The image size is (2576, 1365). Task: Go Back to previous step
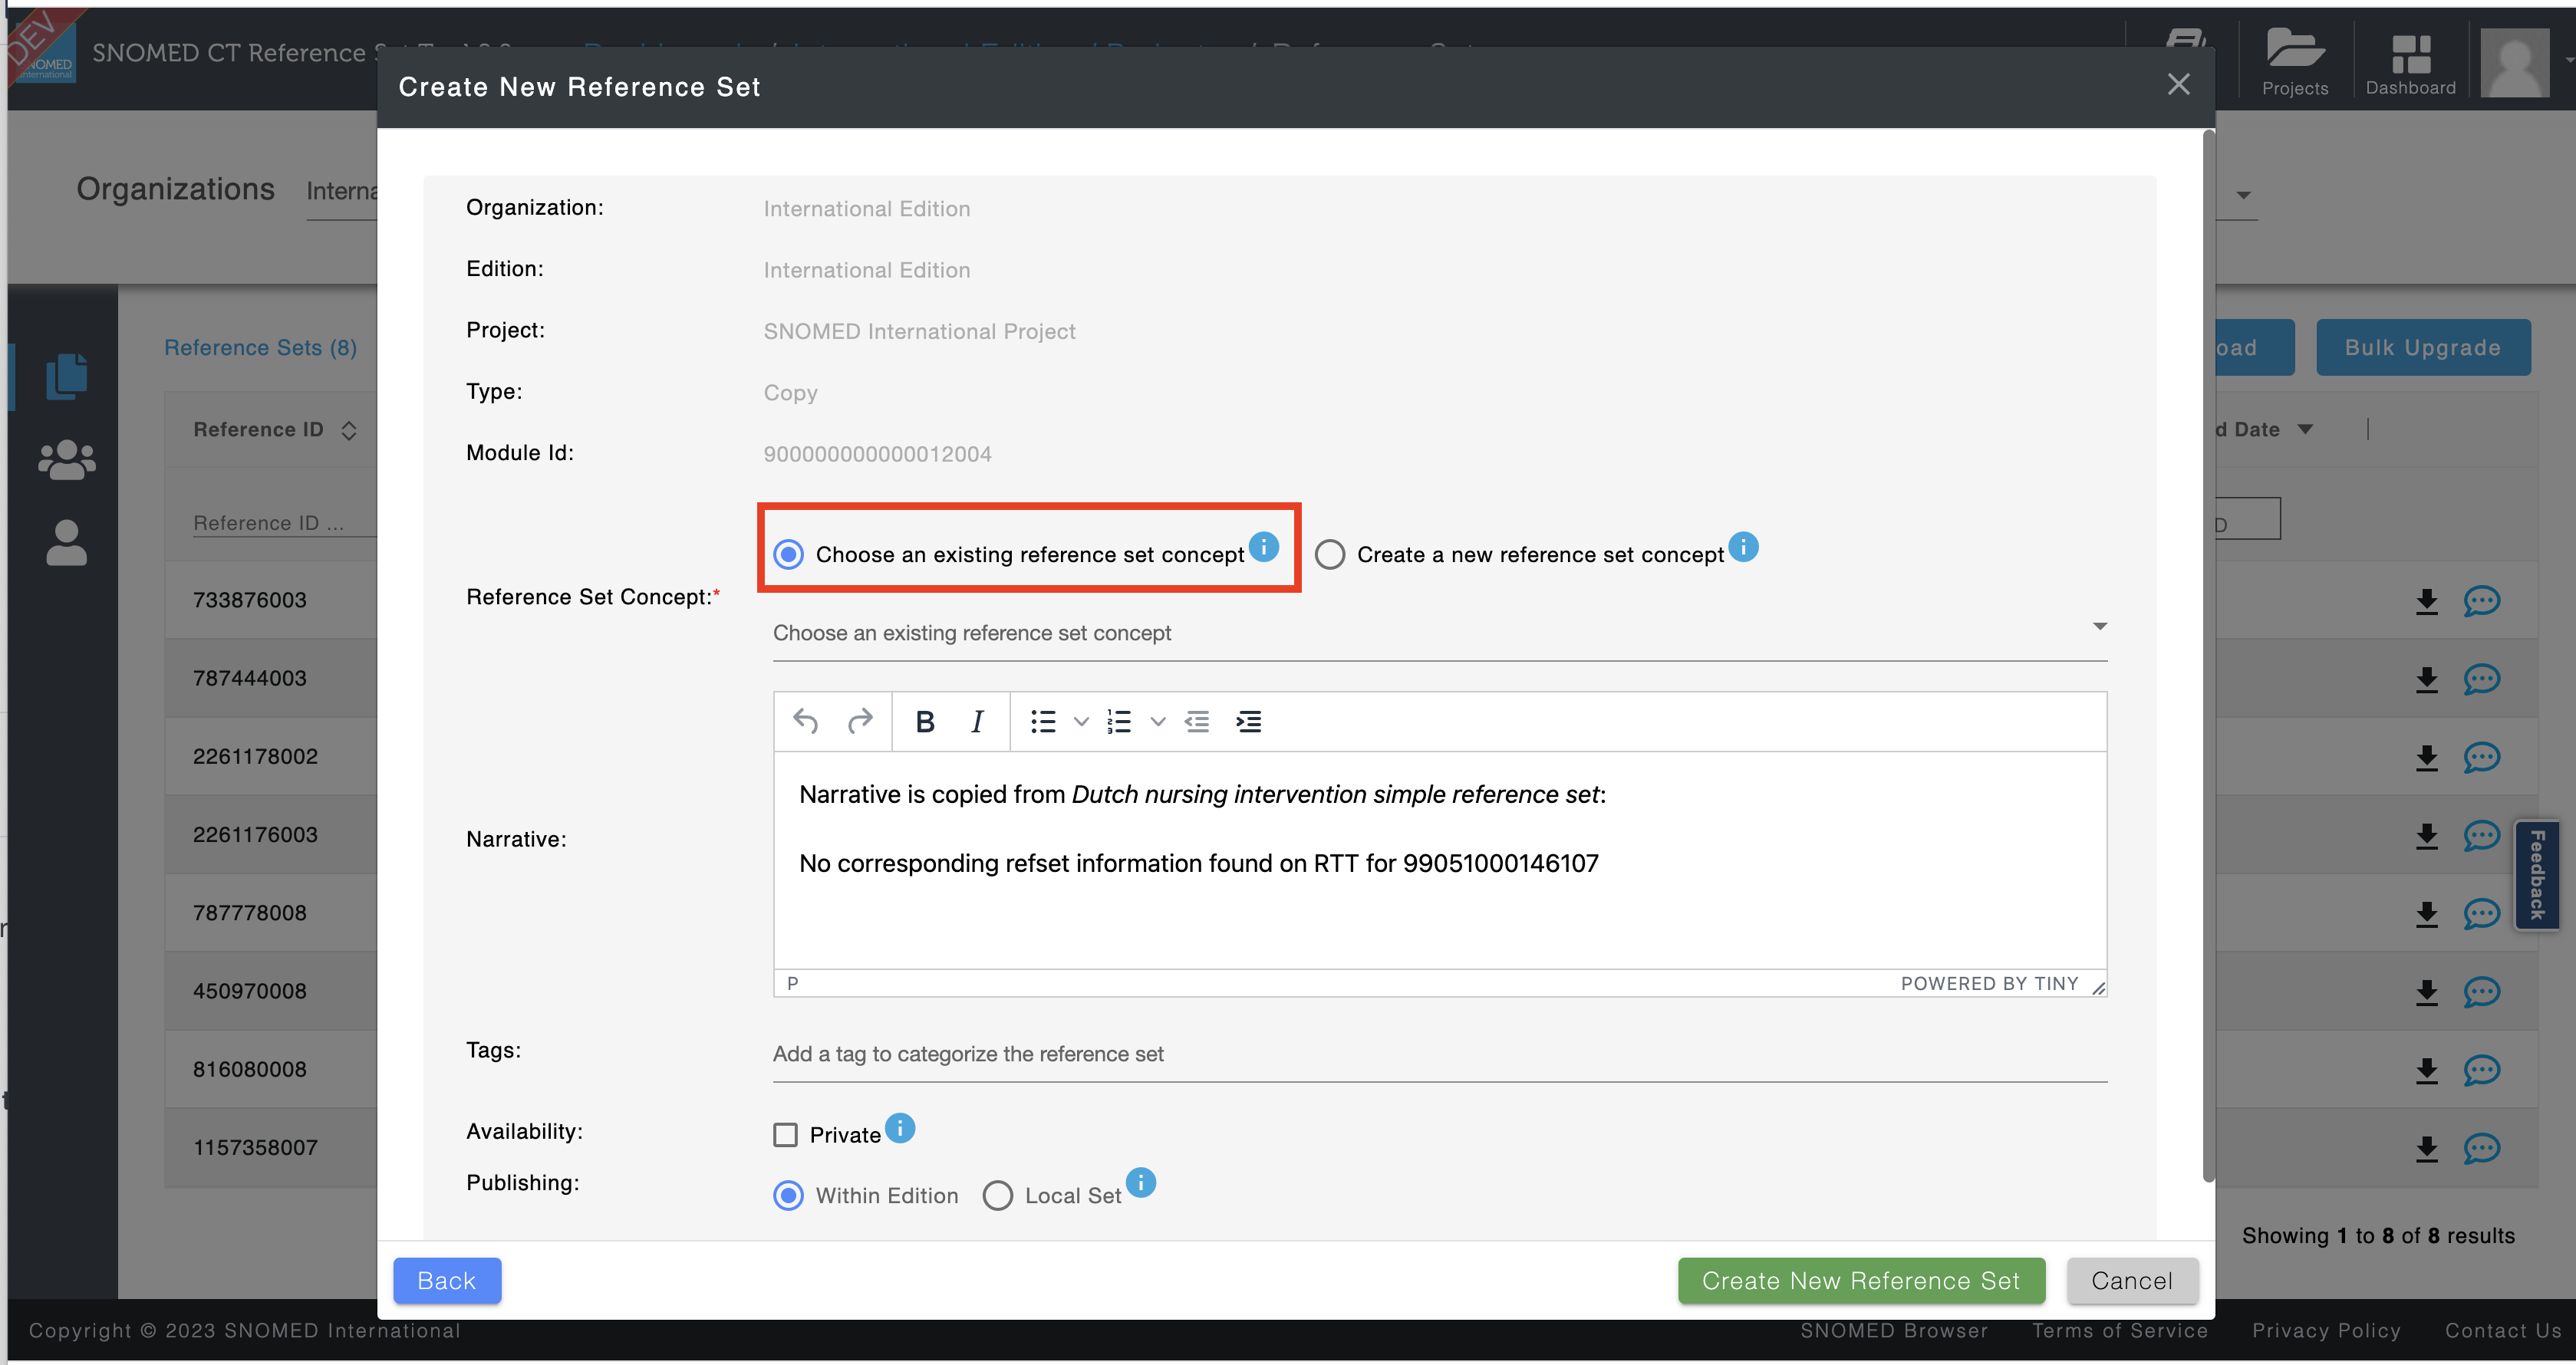click(447, 1281)
